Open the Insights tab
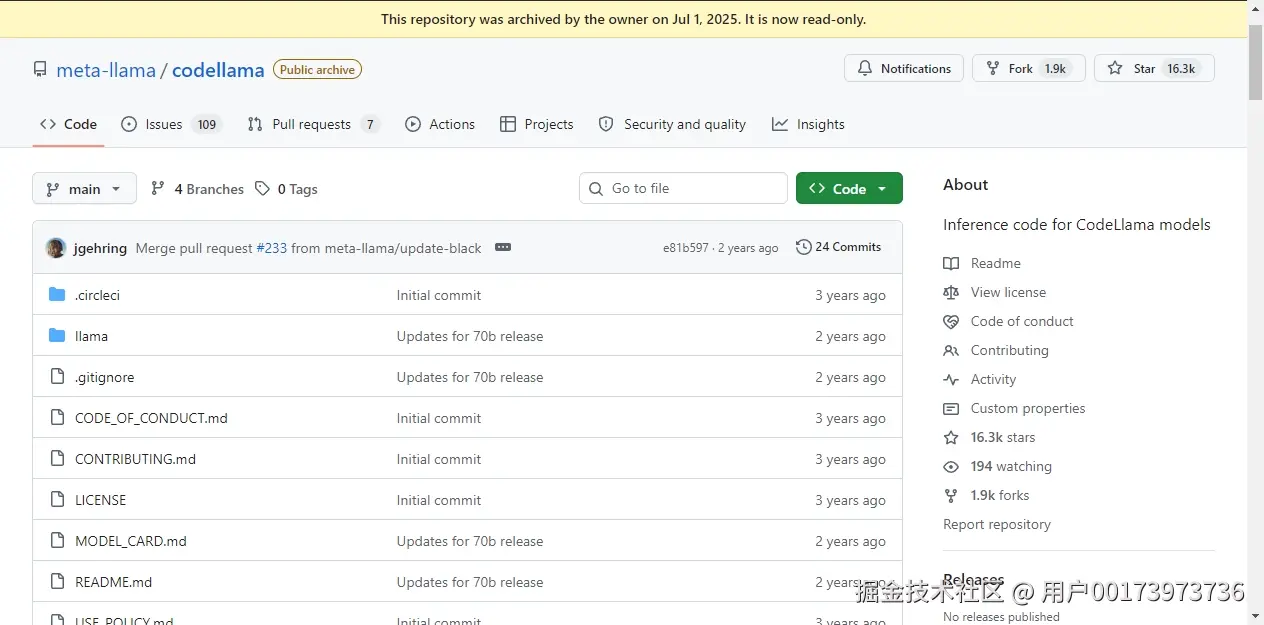Image resolution: width=1264 pixels, height=625 pixels. pos(808,124)
